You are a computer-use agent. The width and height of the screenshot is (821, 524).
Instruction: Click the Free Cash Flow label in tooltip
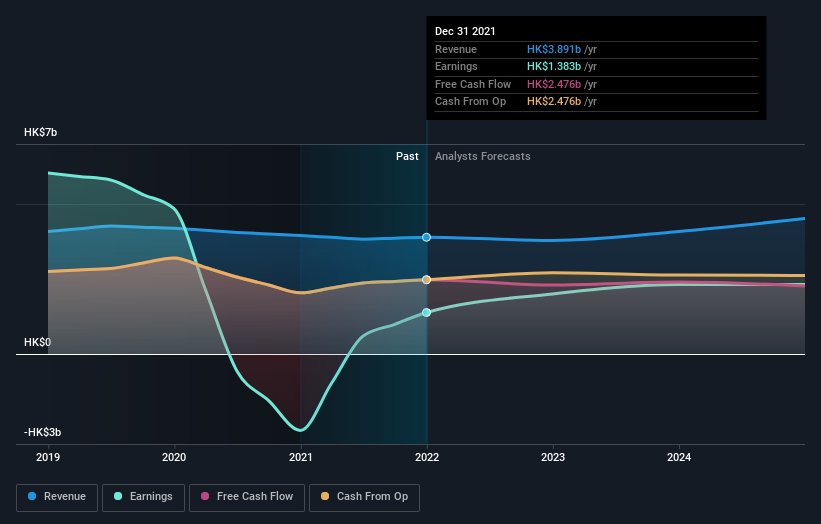(473, 84)
